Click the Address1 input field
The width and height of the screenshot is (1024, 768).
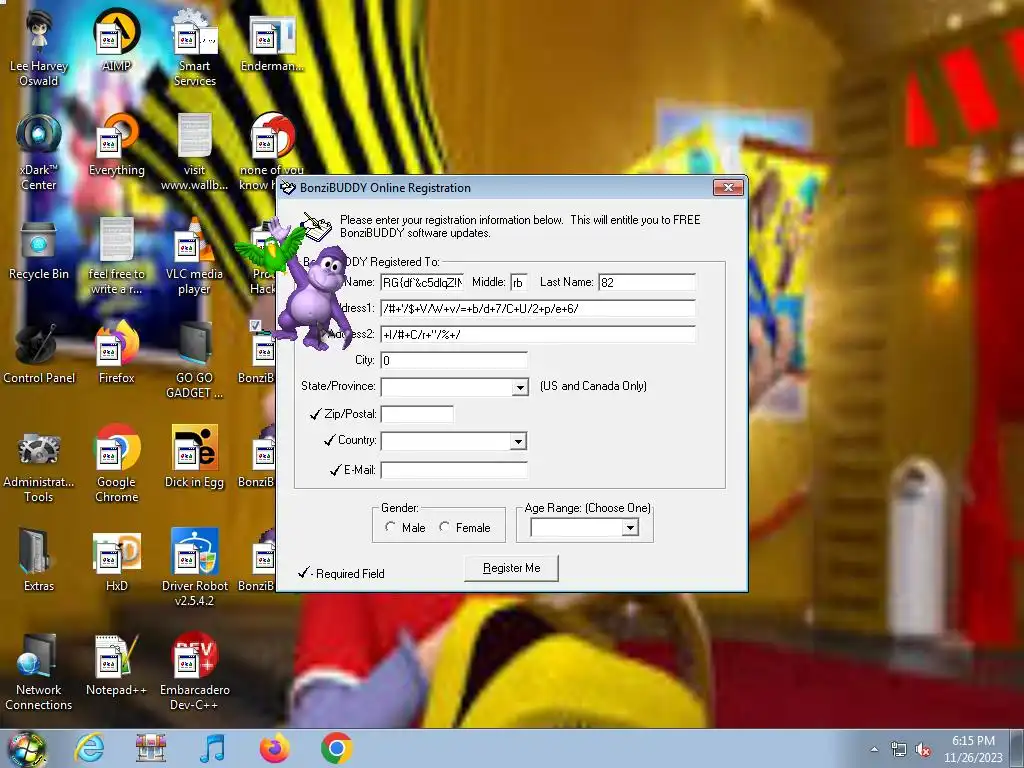click(538, 308)
